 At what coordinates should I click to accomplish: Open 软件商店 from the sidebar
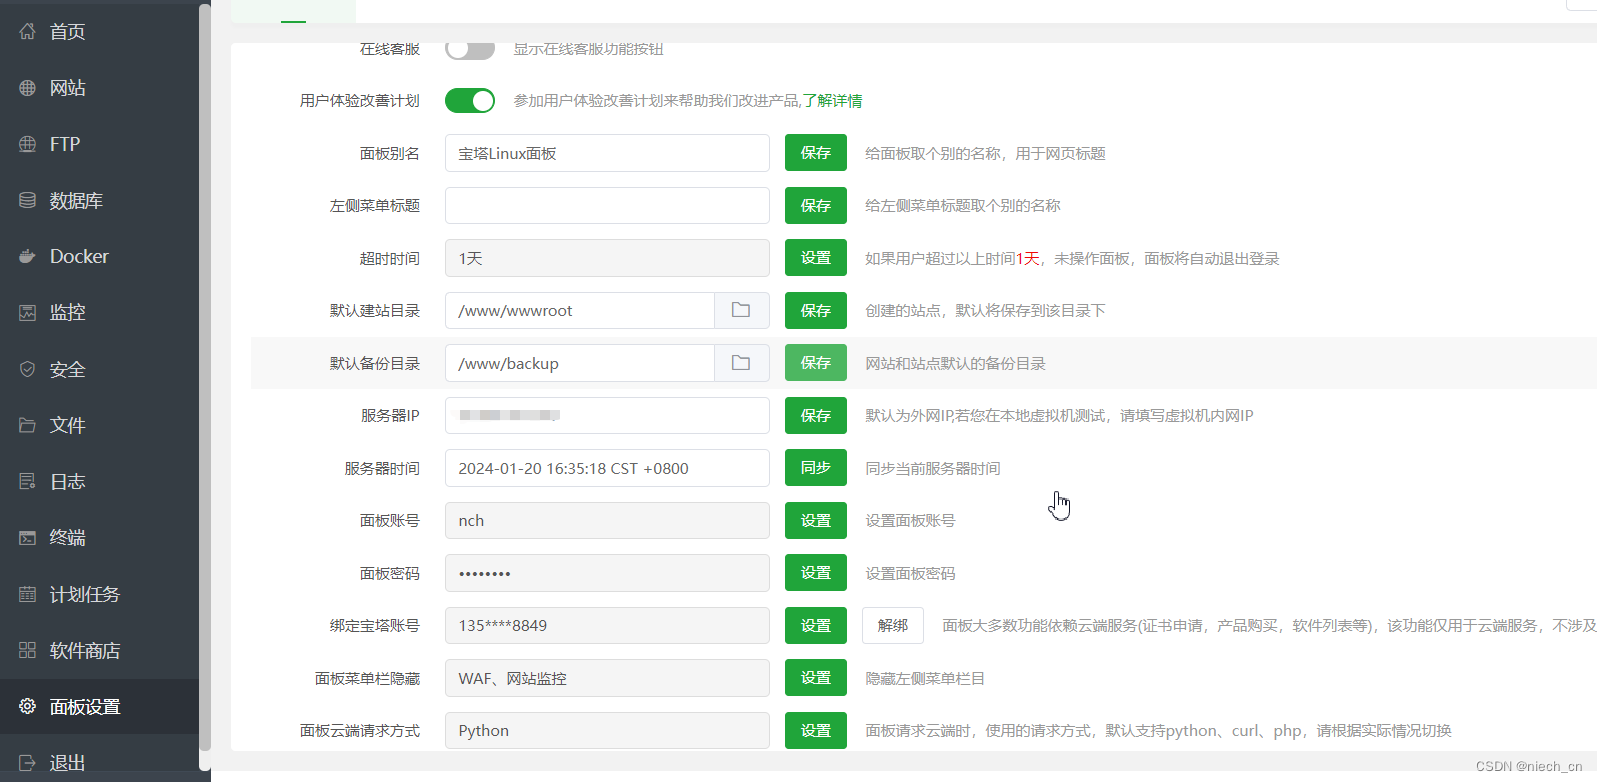pyautogui.click(x=99, y=650)
